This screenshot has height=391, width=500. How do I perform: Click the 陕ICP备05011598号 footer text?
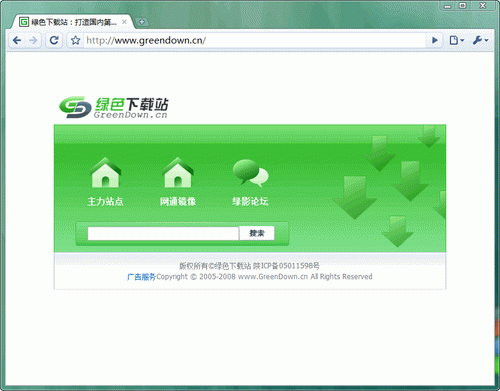[286, 266]
